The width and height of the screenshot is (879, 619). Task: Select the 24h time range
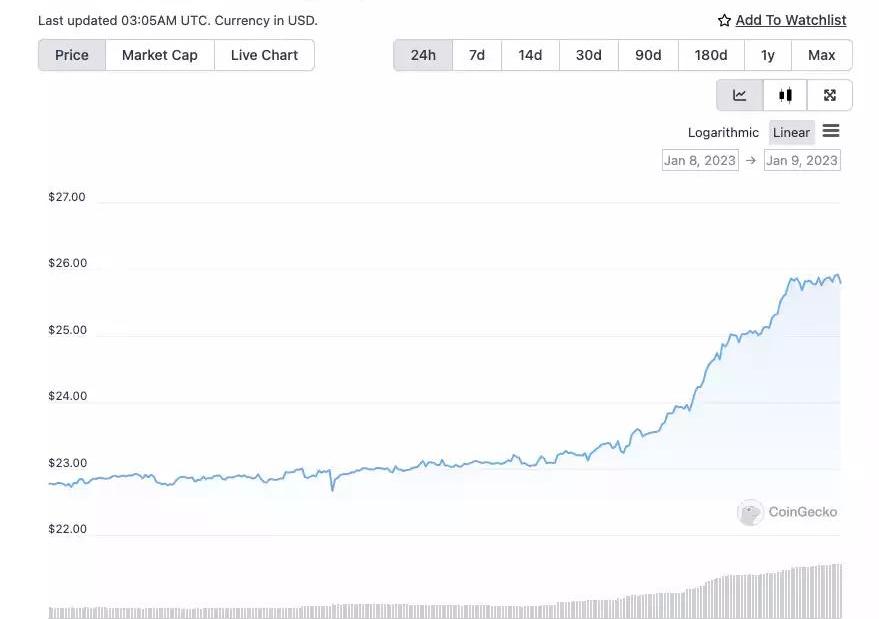[x=423, y=55]
